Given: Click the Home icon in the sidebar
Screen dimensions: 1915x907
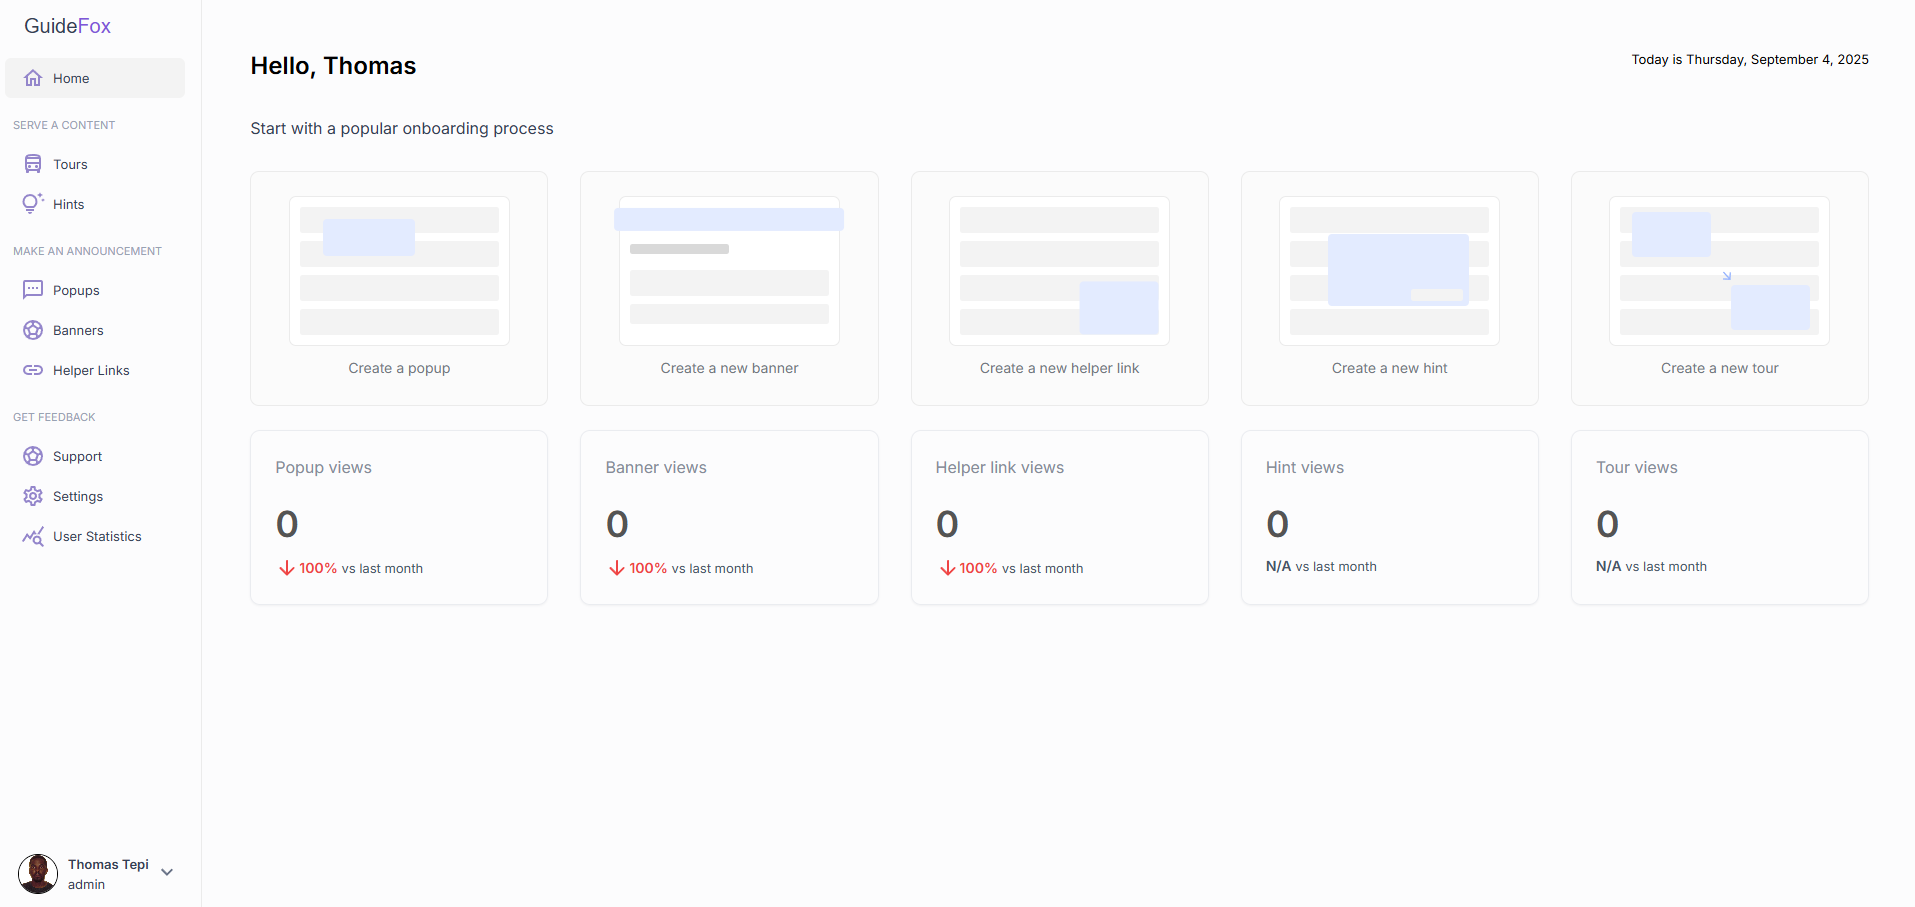Looking at the screenshot, I should click(x=33, y=77).
